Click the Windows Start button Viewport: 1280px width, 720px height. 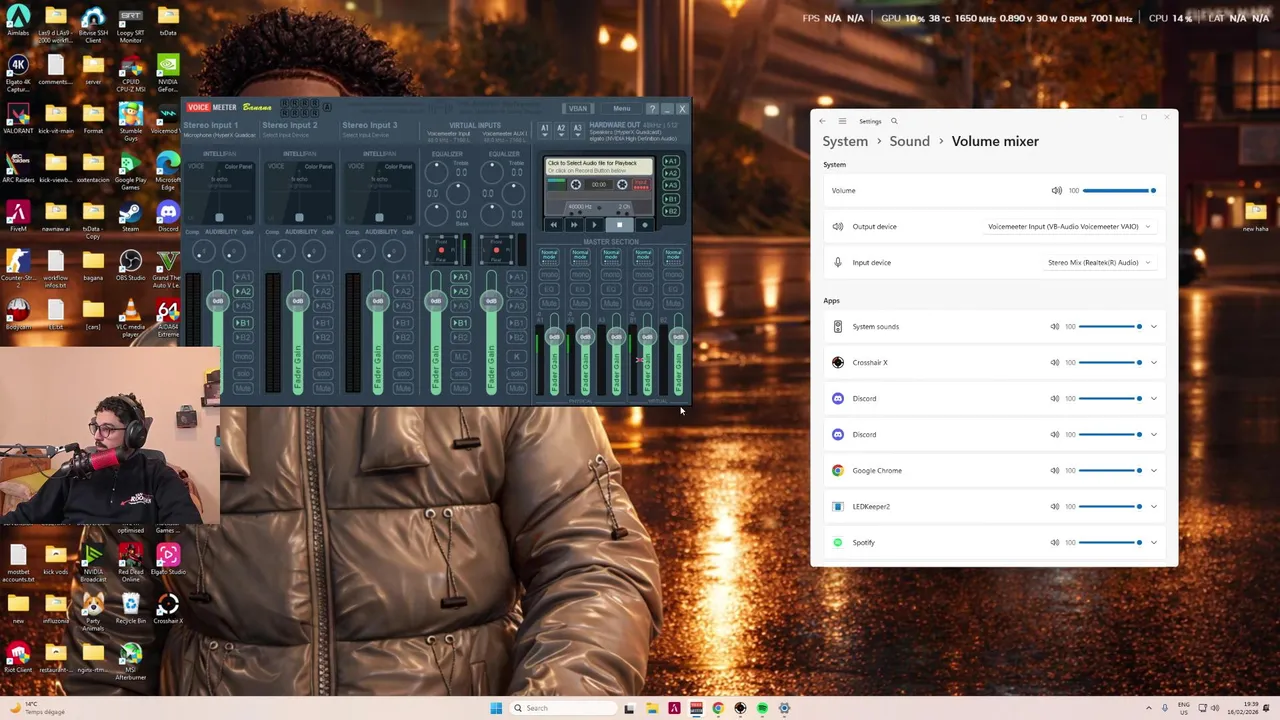496,708
